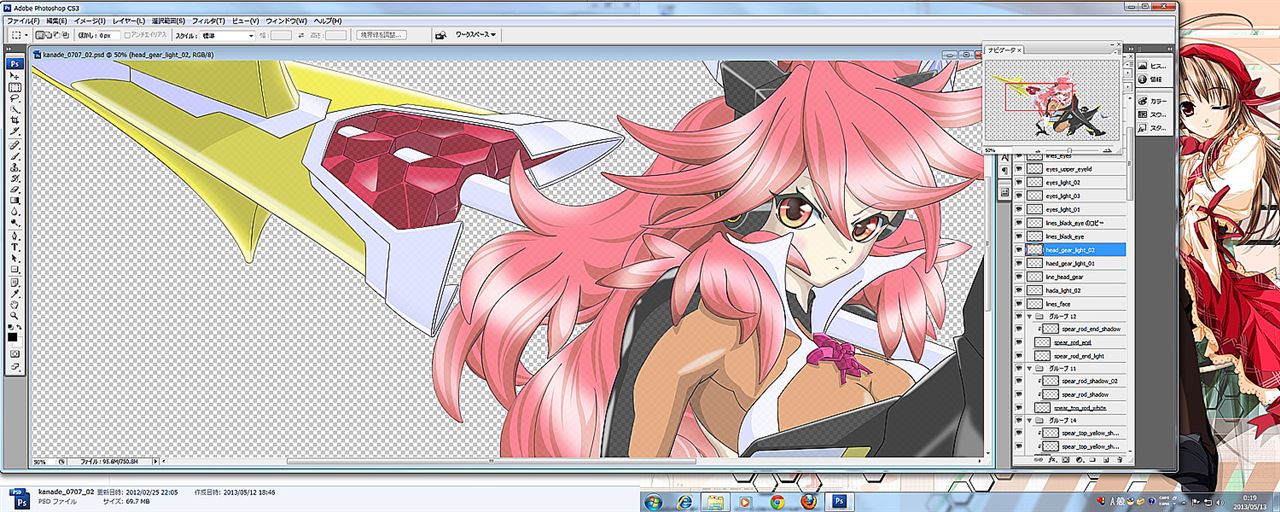Hide the eyes_upper_eyelid layer
1280x512 pixels.
(1019, 170)
